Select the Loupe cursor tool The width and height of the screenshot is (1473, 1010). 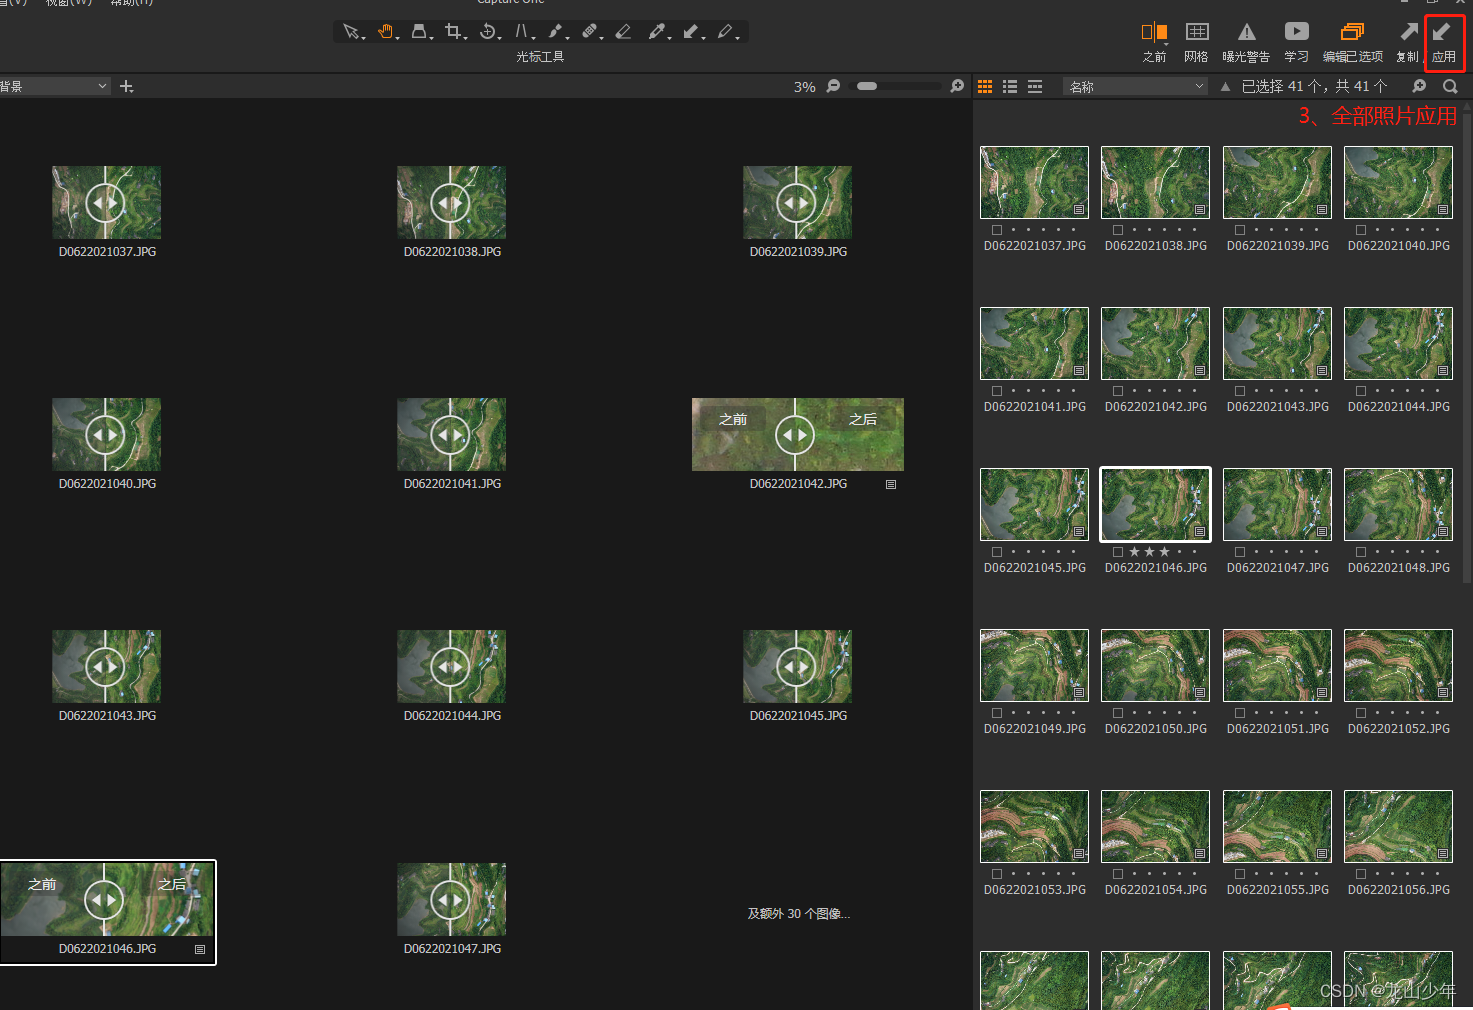pyautogui.click(x=419, y=32)
